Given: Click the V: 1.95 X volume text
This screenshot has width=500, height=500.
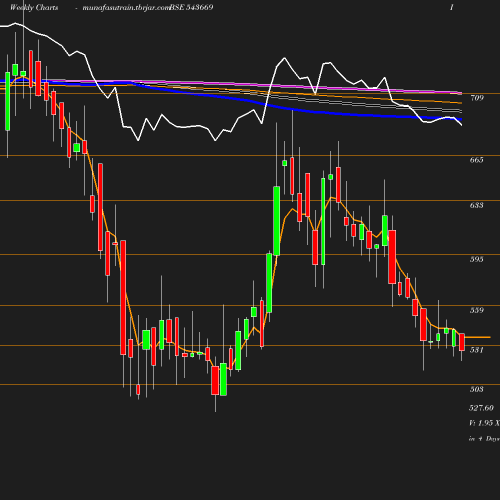Looking at the screenshot, I should coord(484,423).
